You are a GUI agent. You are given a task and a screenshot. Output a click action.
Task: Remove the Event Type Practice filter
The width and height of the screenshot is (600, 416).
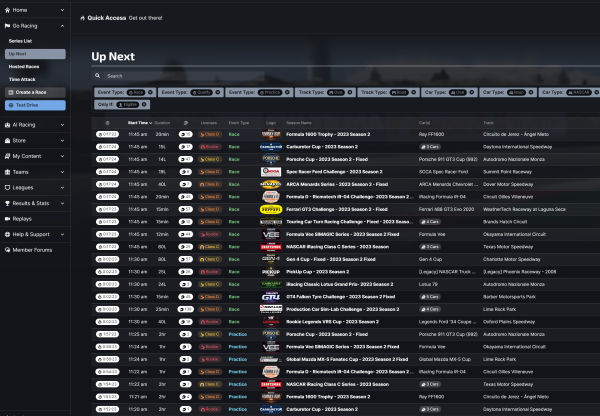pyautogui.click(x=287, y=92)
